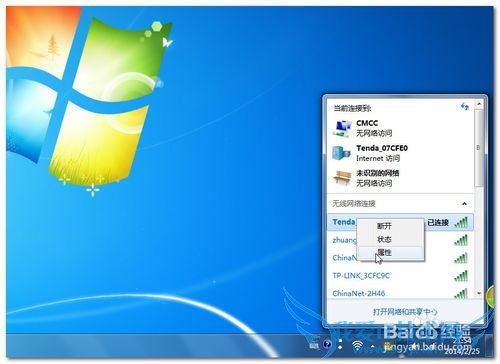Click the Tenda_07CFE0 network icon
500x364 pixels.
point(341,153)
